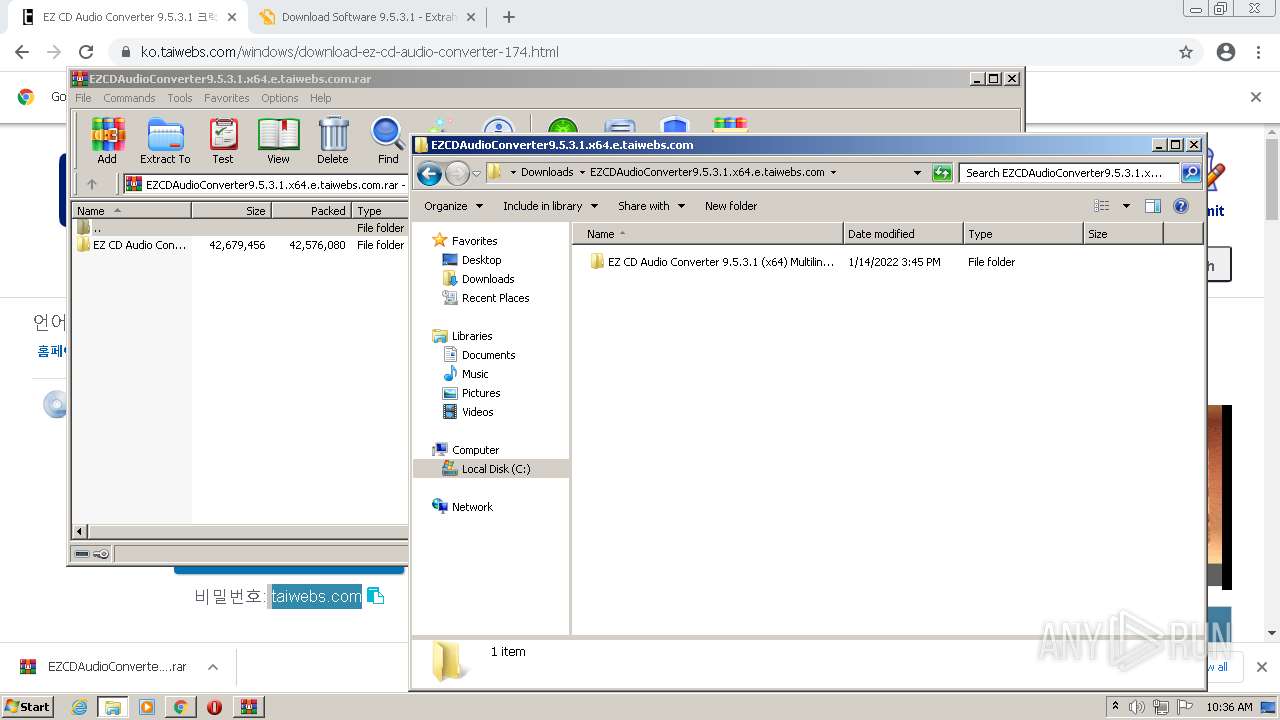The image size is (1280, 720).
Task: Expand the download item's options chevron
Action: click(x=212, y=667)
